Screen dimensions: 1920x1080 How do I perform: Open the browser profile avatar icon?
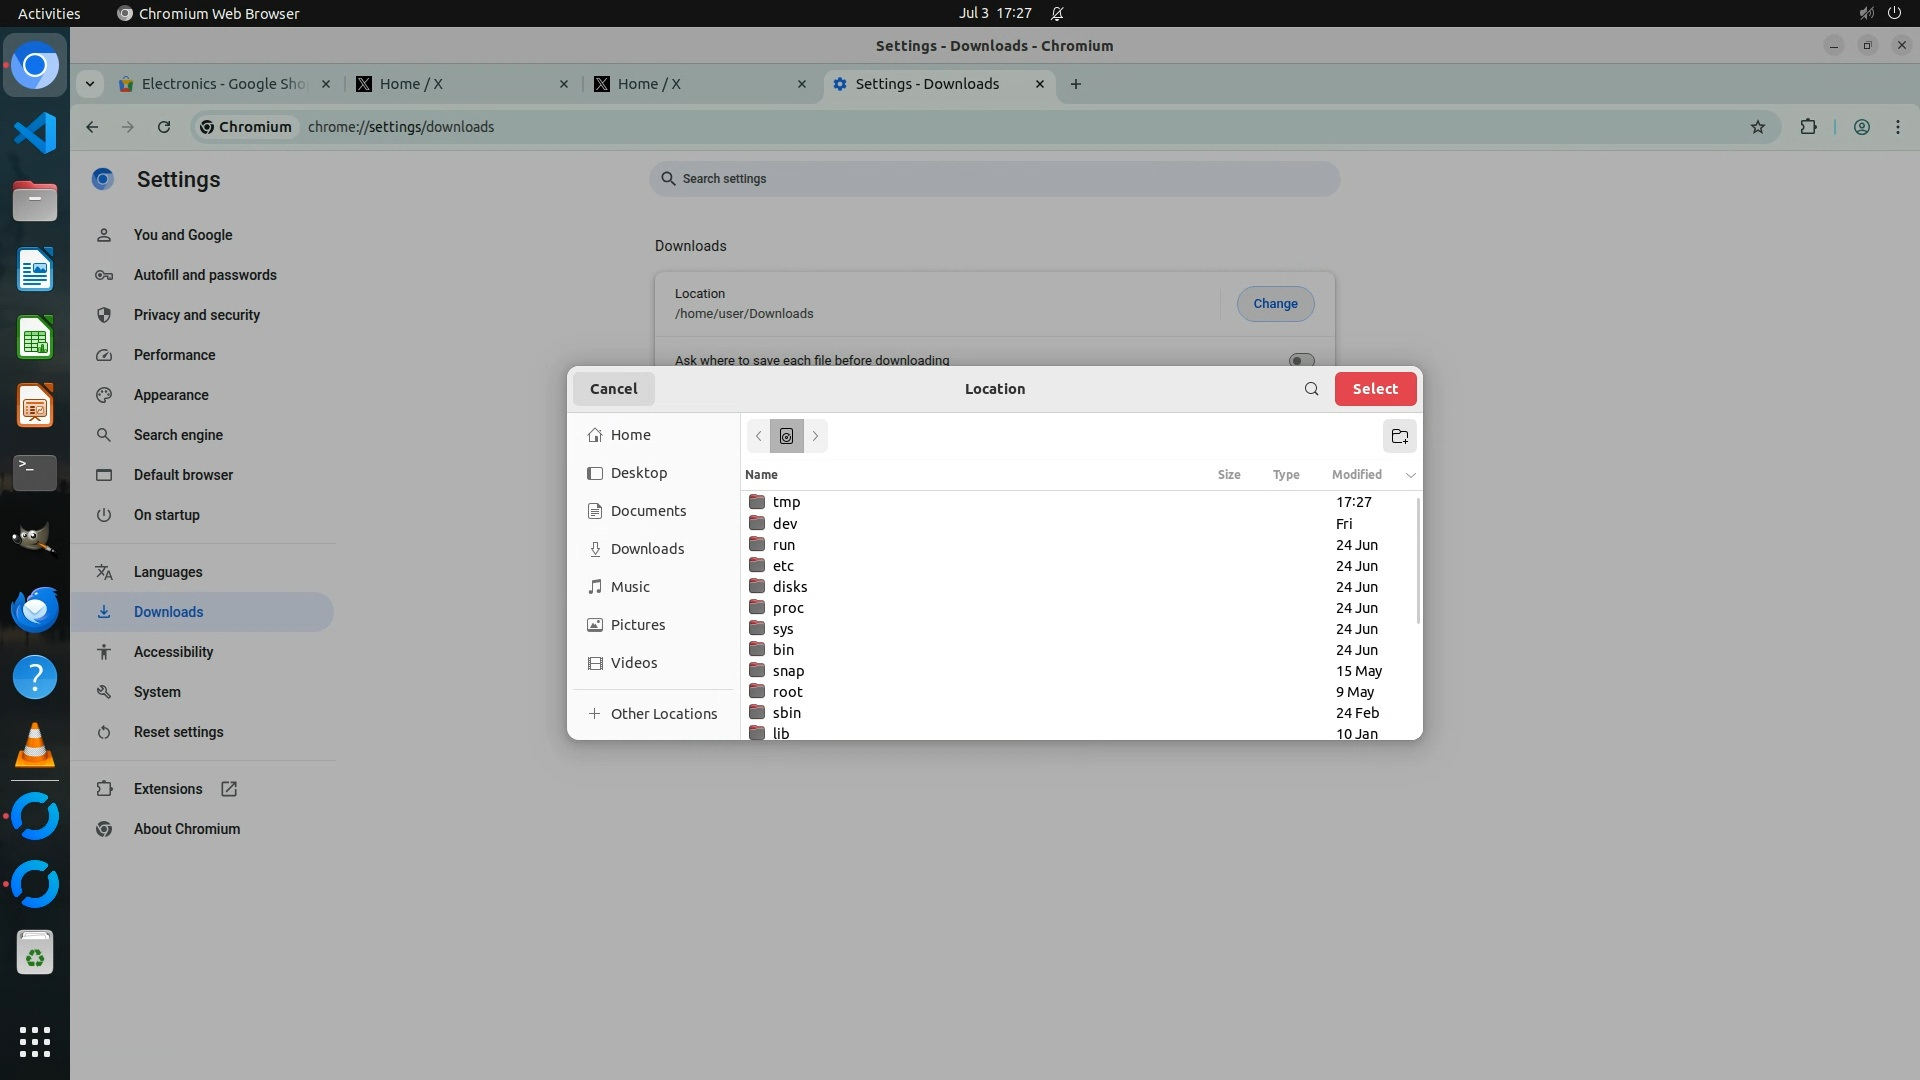coord(1861,127)
